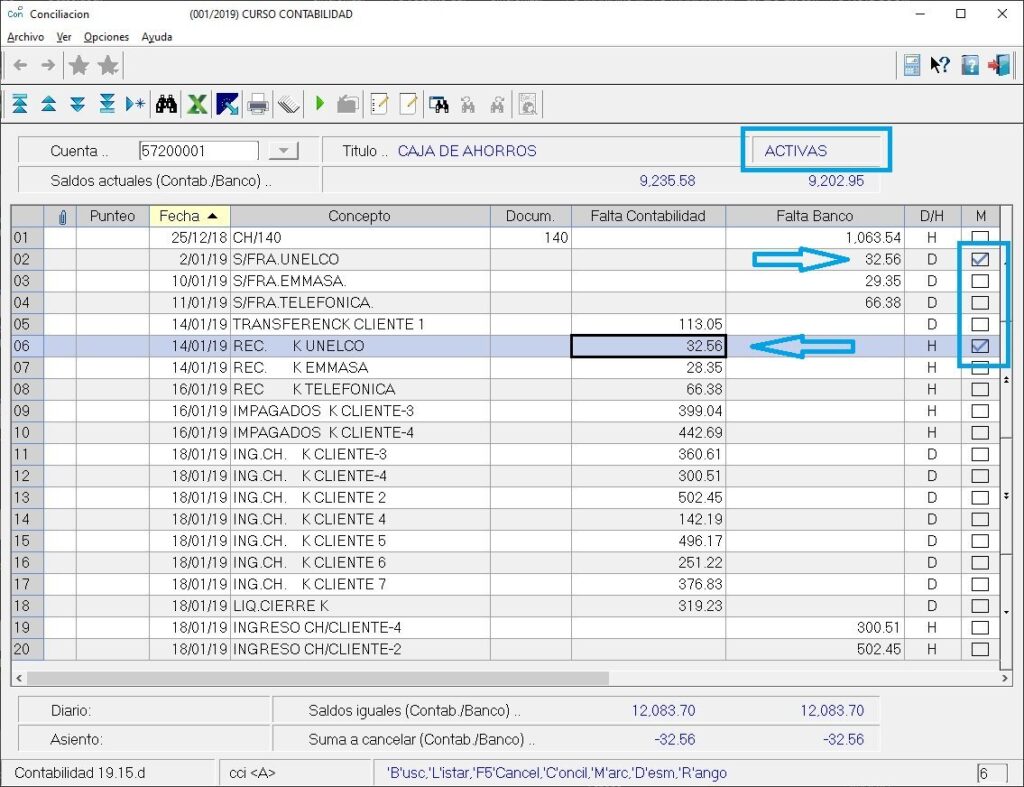The height and width of the screenshot is (787, 1024).
Task: Click the document number 140 cell
Action: pos(530,238)
